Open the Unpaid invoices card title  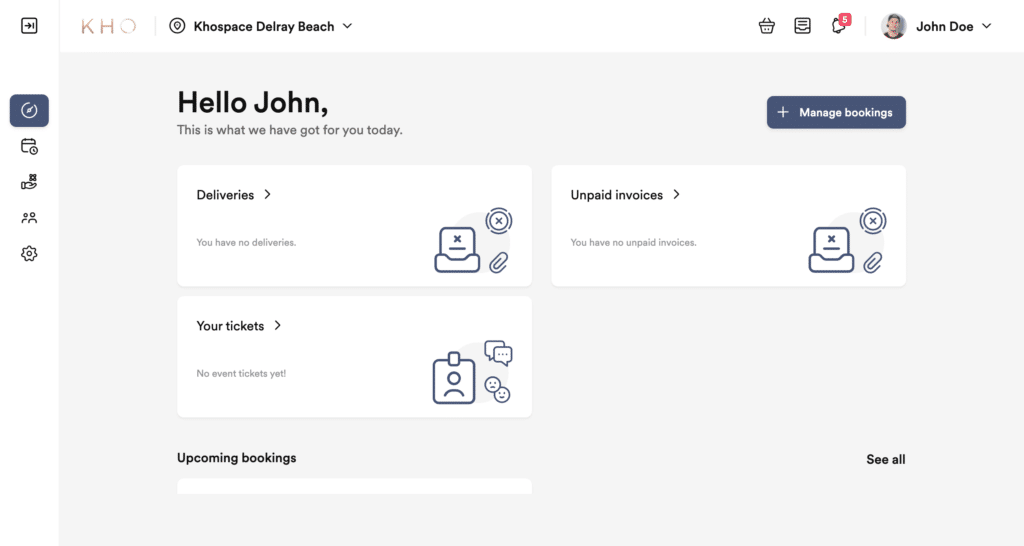tap(616, 195)
